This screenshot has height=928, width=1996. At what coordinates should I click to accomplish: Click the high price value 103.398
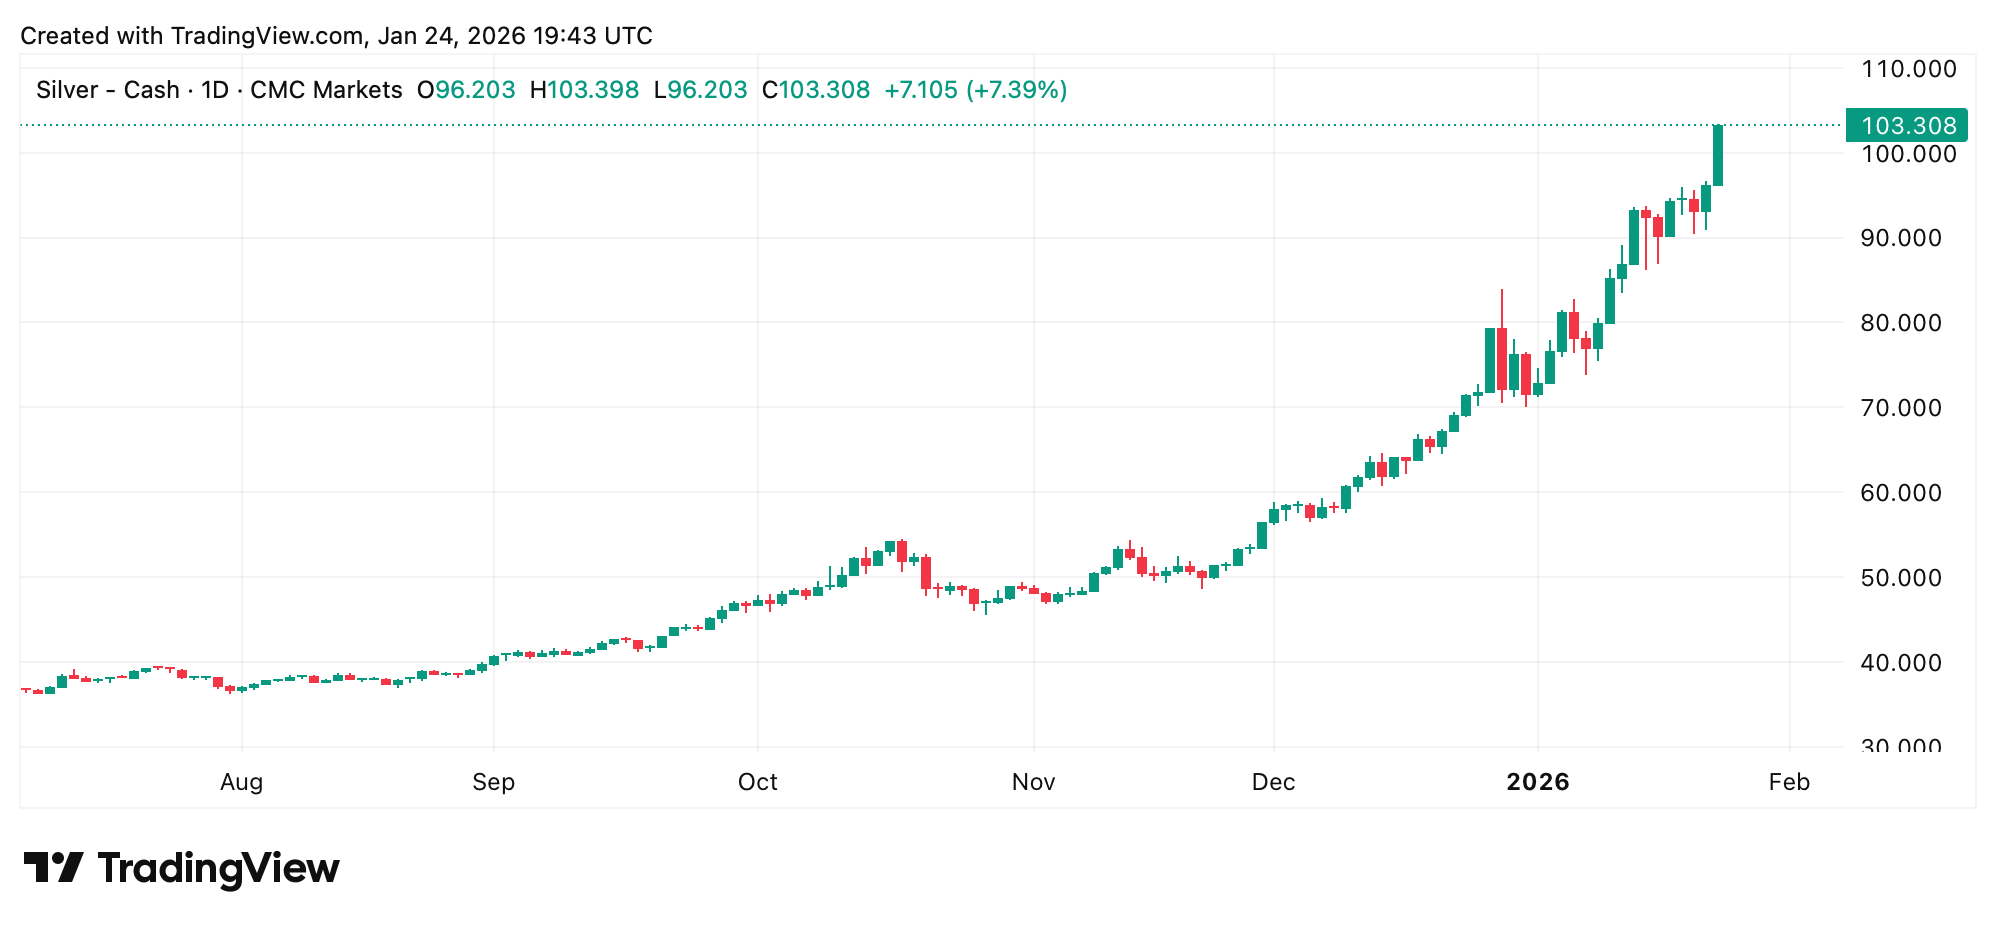pos(593,90)
